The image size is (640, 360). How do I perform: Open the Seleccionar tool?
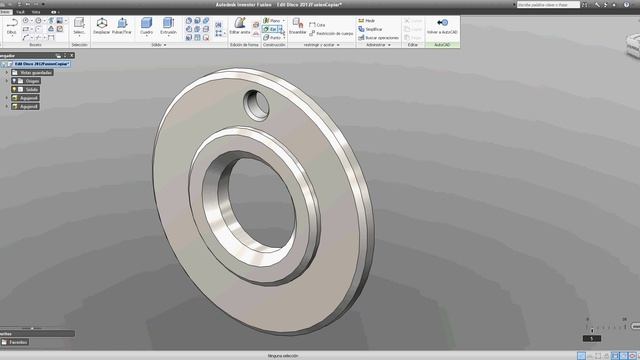pyautogui.click(x=79, y=26)
